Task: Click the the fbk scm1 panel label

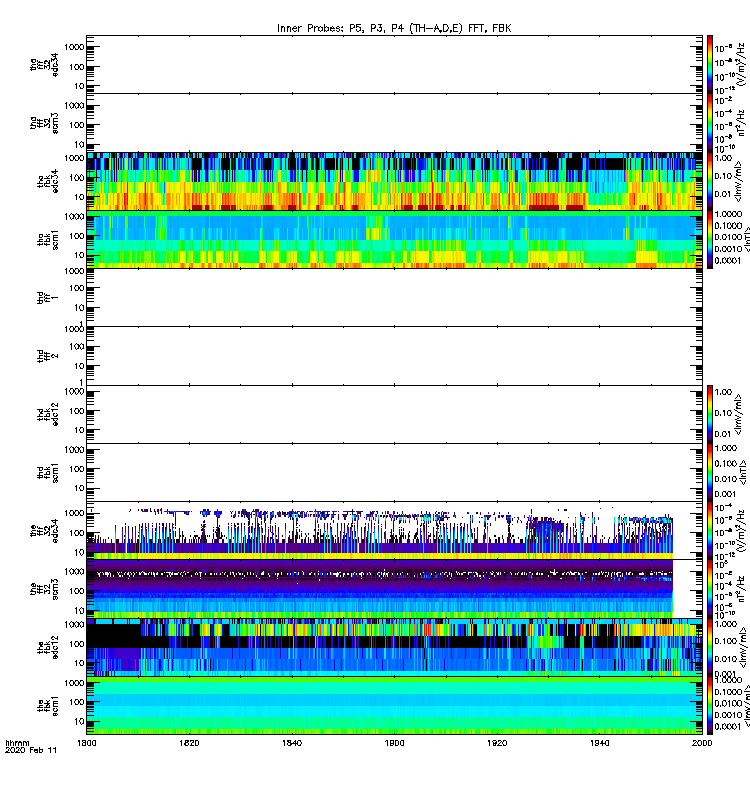Action: pyautogui.click(x=48, y=706)
